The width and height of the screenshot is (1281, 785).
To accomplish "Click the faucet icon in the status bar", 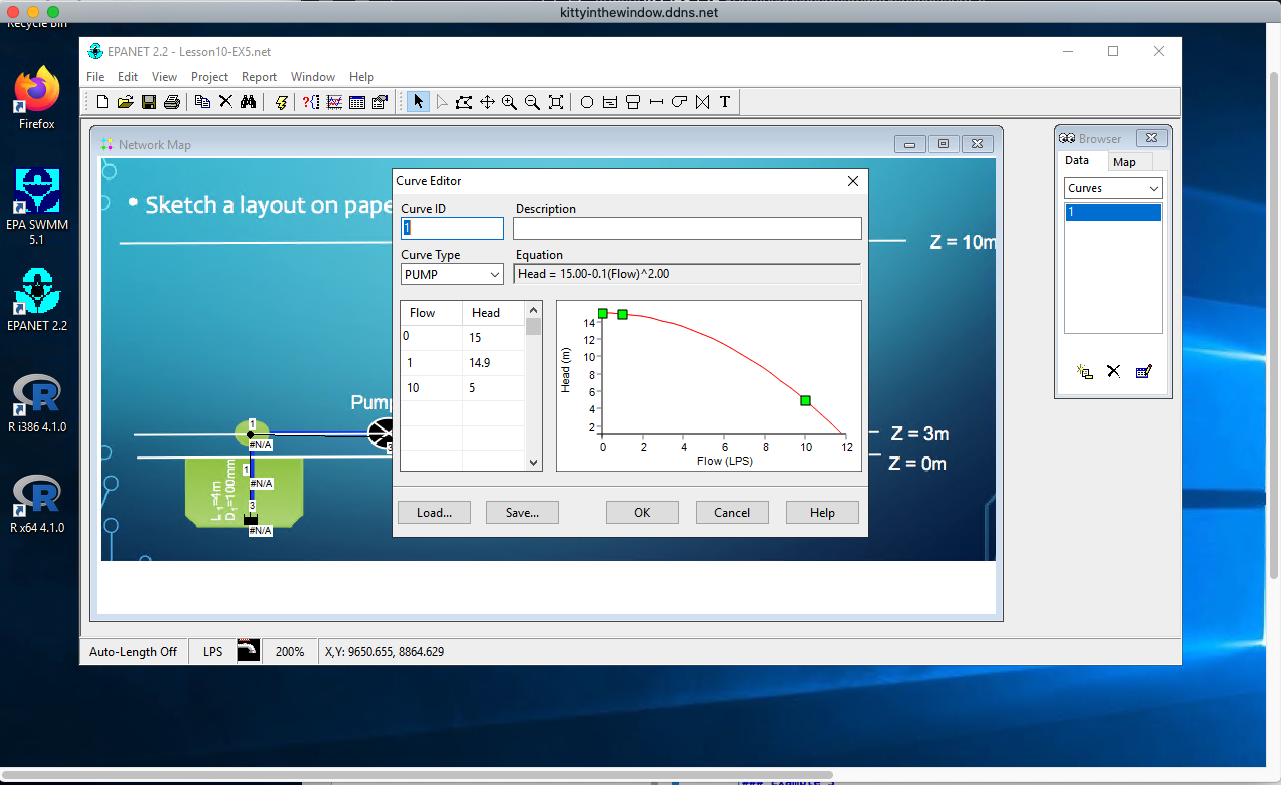I will click(249, 651).
